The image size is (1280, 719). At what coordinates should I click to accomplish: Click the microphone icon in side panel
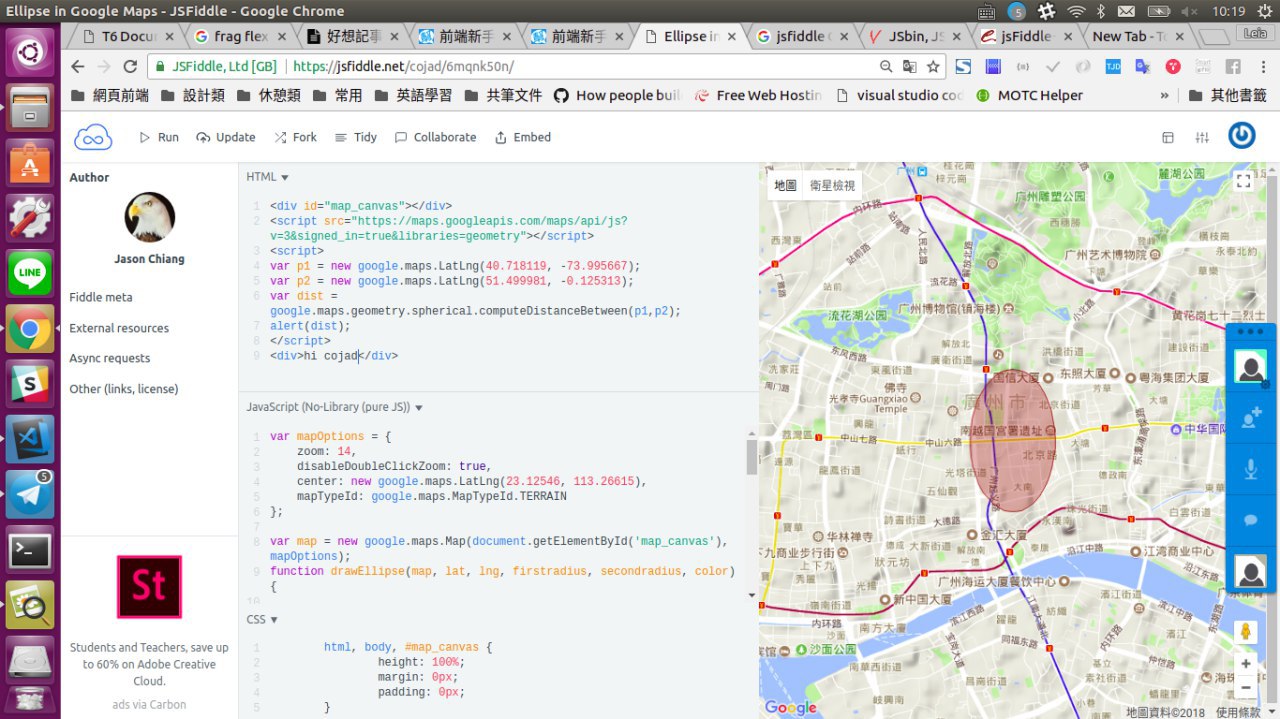(x=1251, y=470)
